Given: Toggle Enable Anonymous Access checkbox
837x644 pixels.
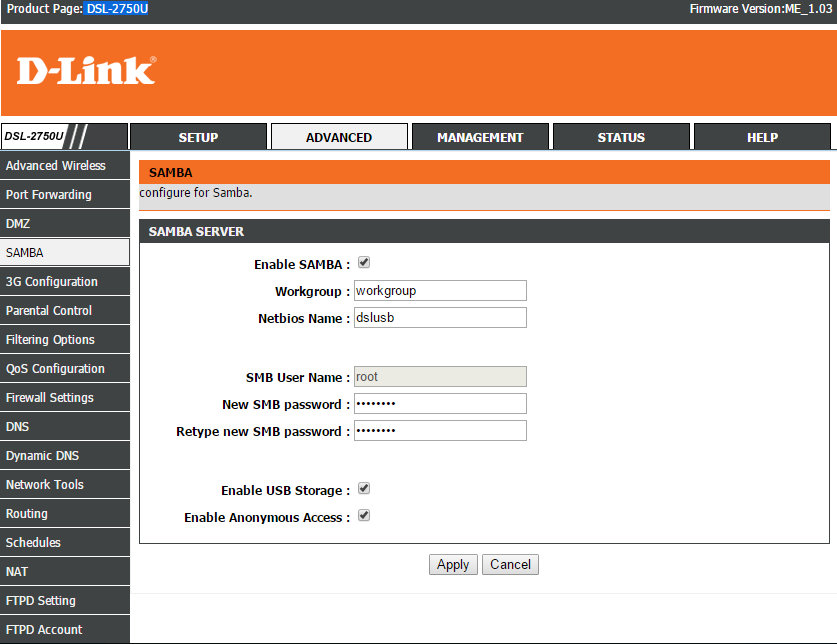Looking at the screenshot, I should coord(364,515).
